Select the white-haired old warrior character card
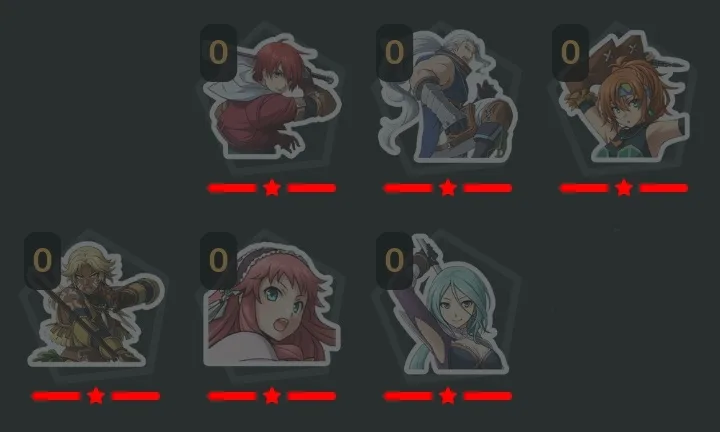 [448, 95]
